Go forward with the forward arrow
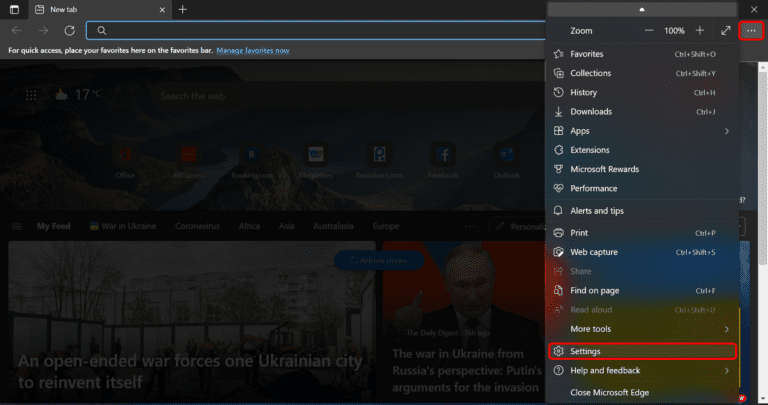 pyautogui.click(x=43, y=30)
